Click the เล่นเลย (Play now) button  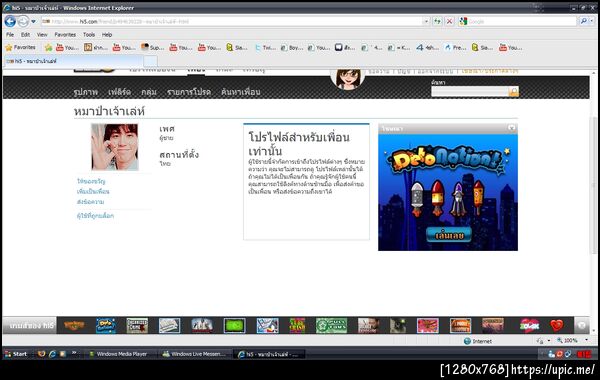(448, 235)
